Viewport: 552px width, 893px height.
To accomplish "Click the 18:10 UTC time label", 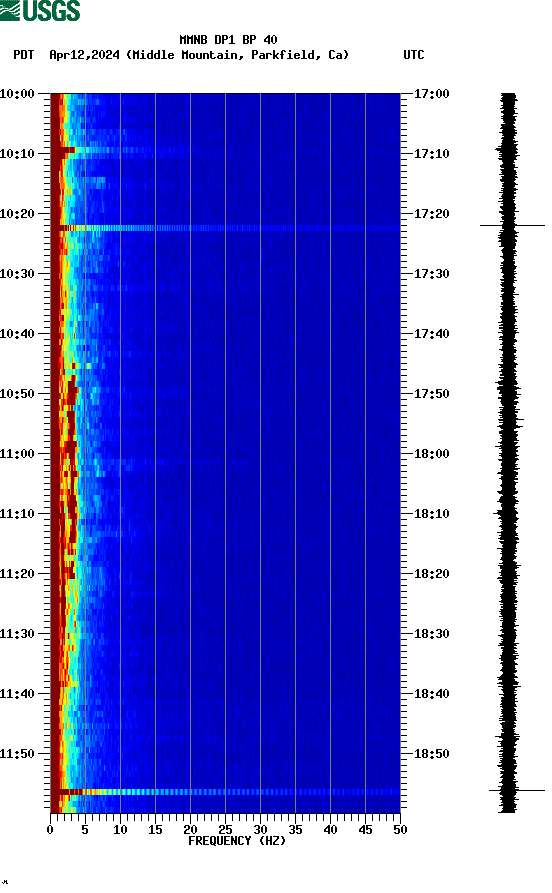I will click(x=432, y=514).
